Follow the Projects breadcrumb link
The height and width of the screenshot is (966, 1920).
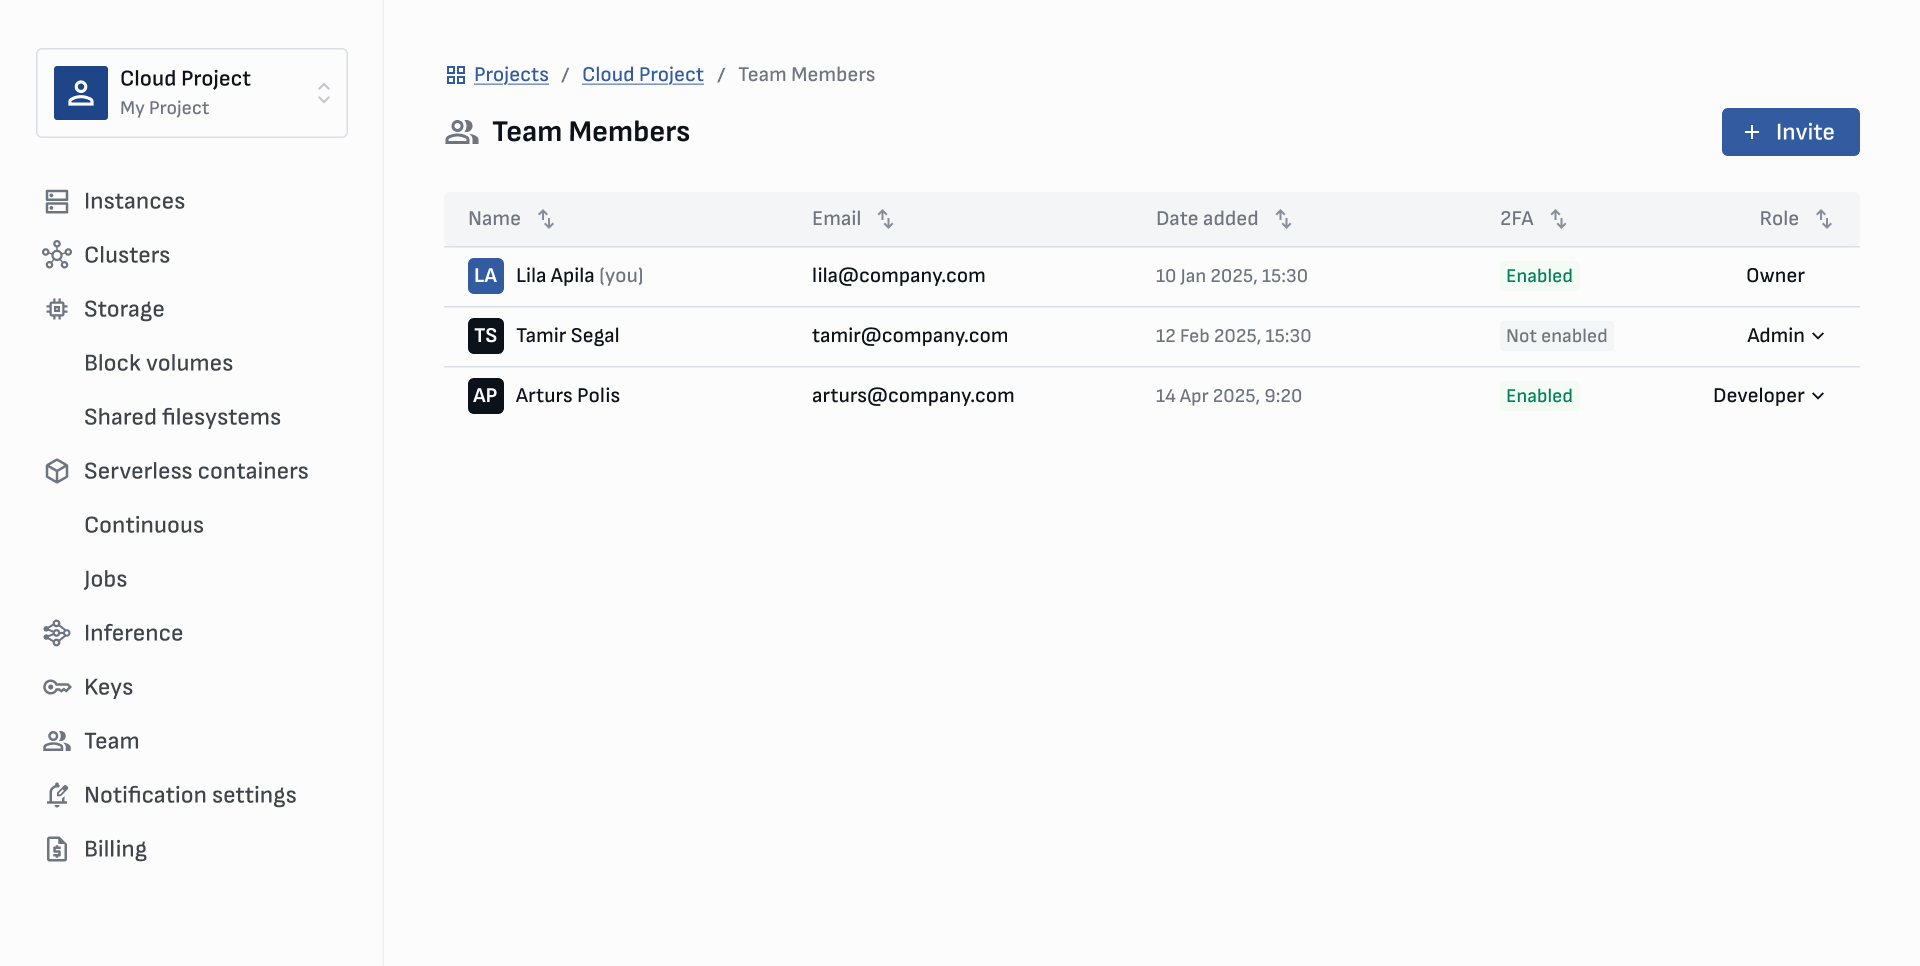click(511, 75)
